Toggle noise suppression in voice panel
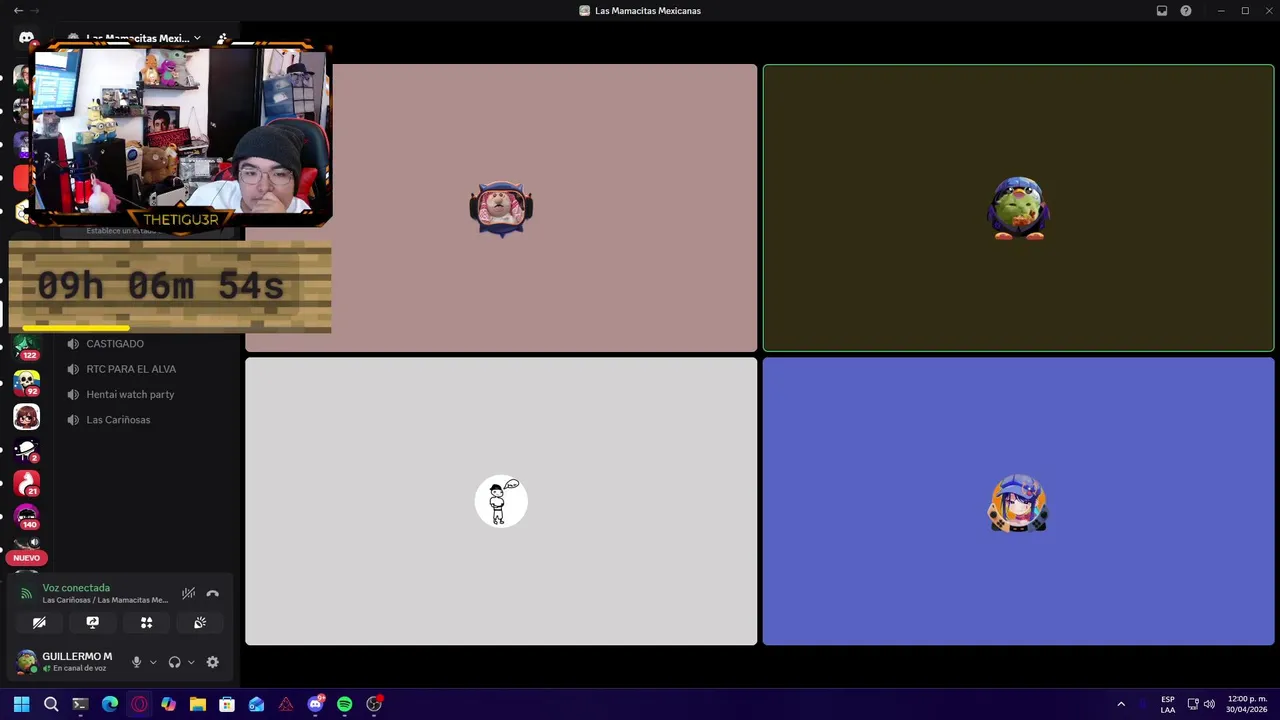The image size is (1280, 720). 188,593
